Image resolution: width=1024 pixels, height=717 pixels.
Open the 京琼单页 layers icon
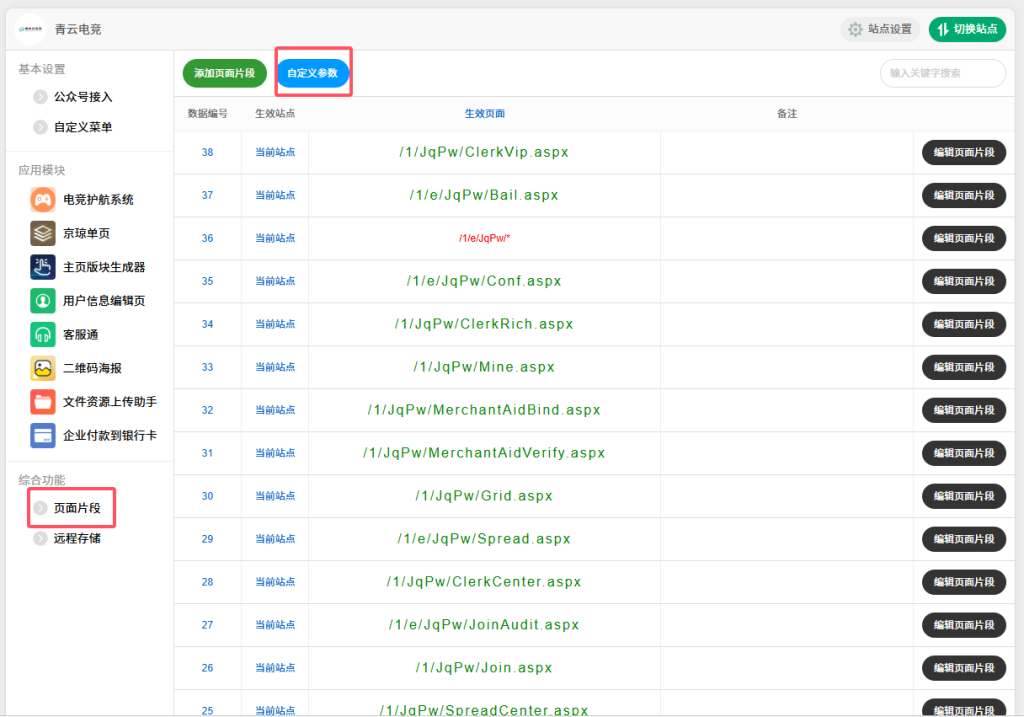point(42,233)
